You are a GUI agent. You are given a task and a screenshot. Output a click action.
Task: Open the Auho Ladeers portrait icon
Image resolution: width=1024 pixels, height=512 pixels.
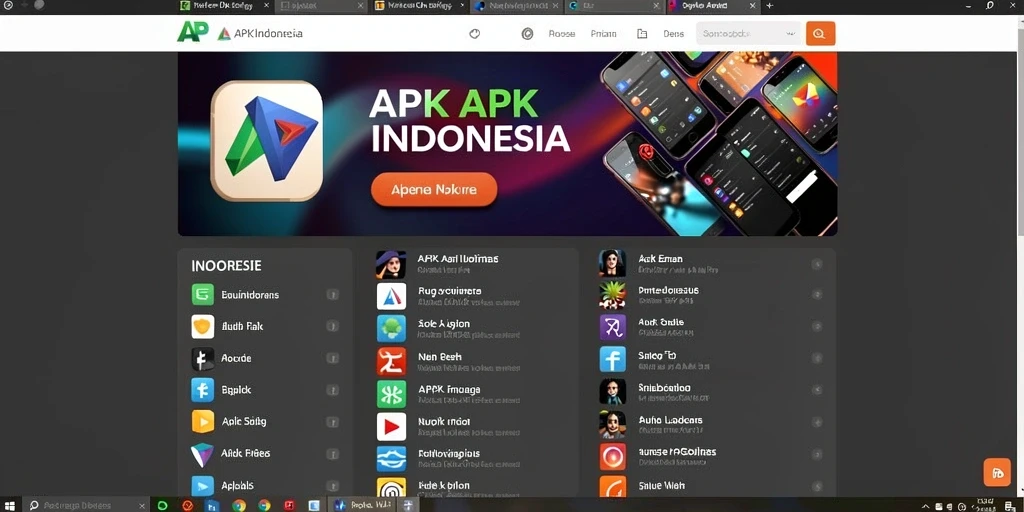click(613, 424)
